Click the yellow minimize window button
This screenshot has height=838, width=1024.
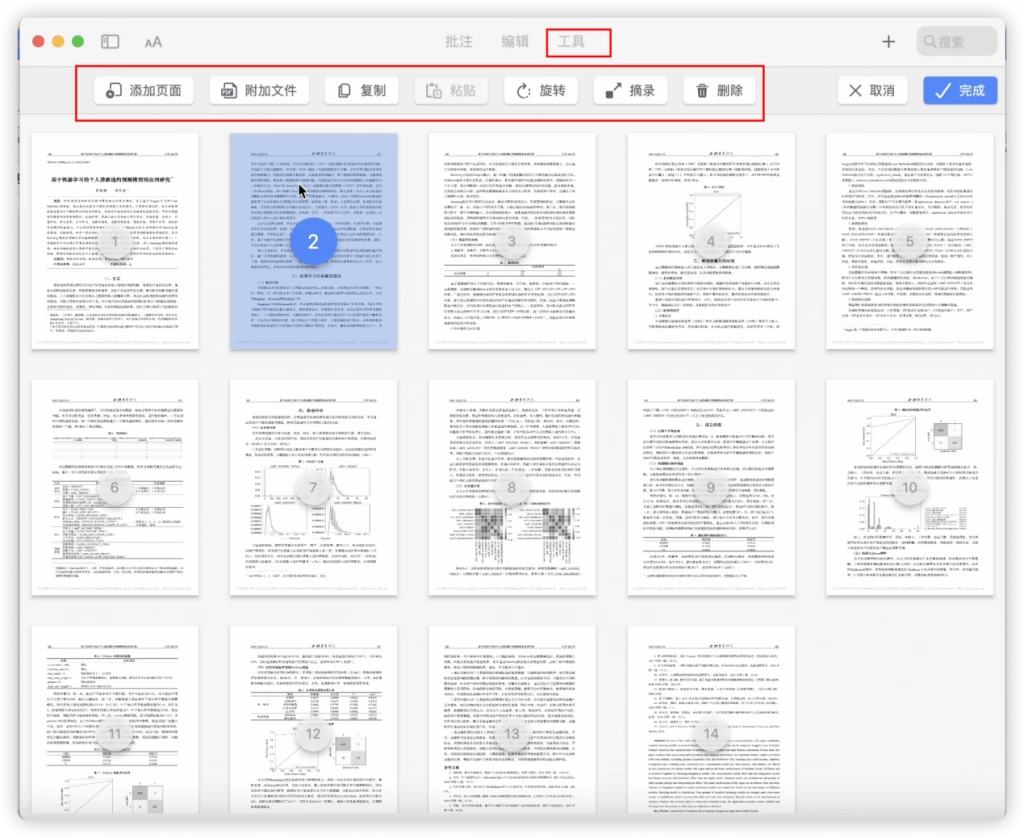coord(58,42)
